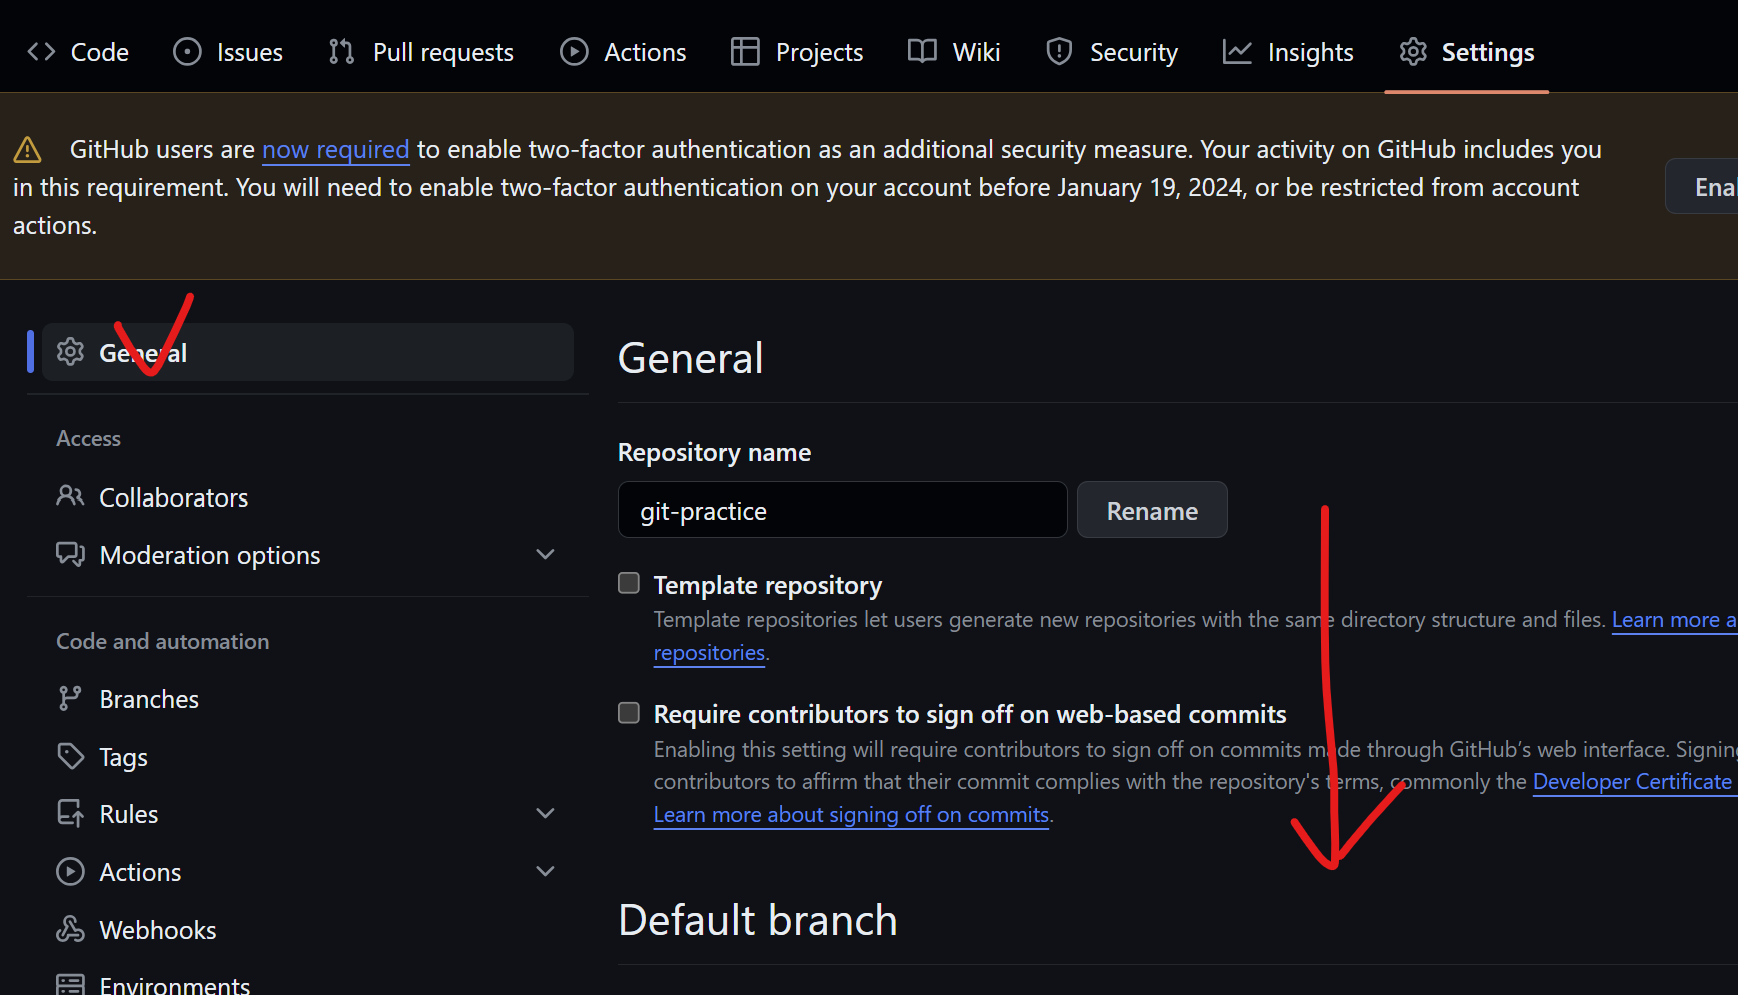
Task: Open Webhooks settings page
Action: [x=308, y=930]
